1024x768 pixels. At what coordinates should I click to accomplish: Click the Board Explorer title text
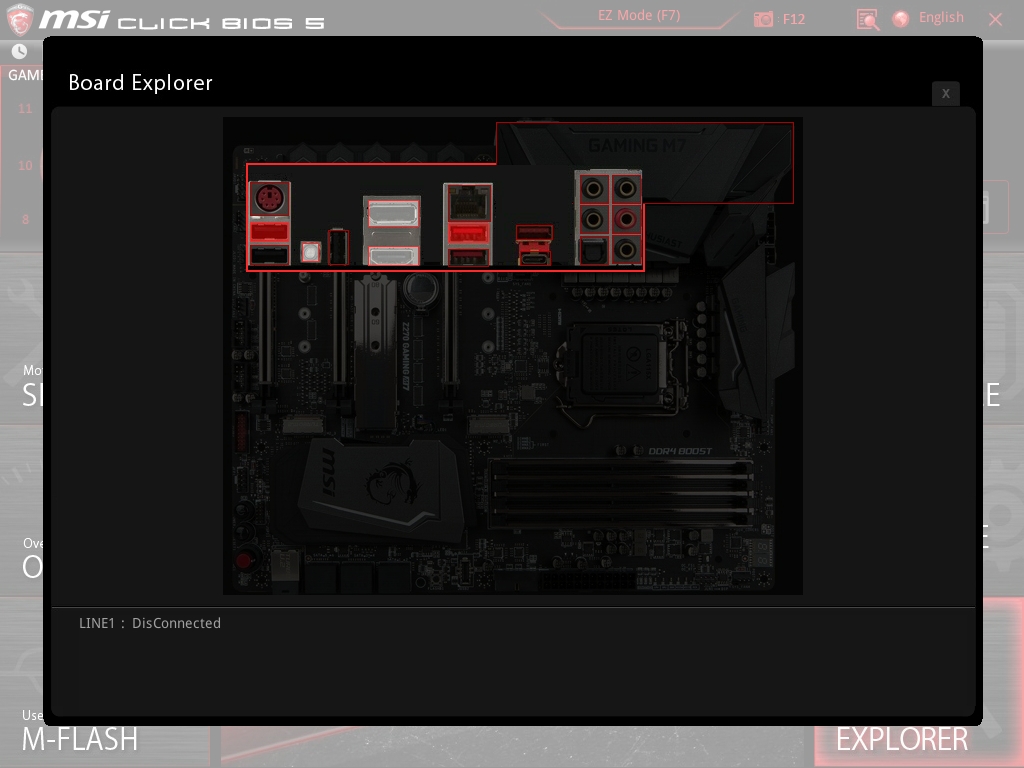point(140,83)
